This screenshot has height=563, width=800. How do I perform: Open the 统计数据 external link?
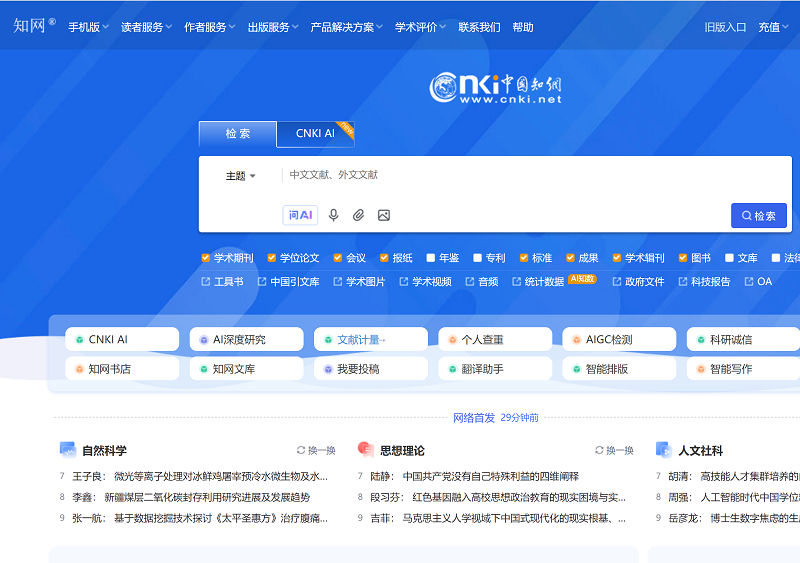[x=538, y=282]
